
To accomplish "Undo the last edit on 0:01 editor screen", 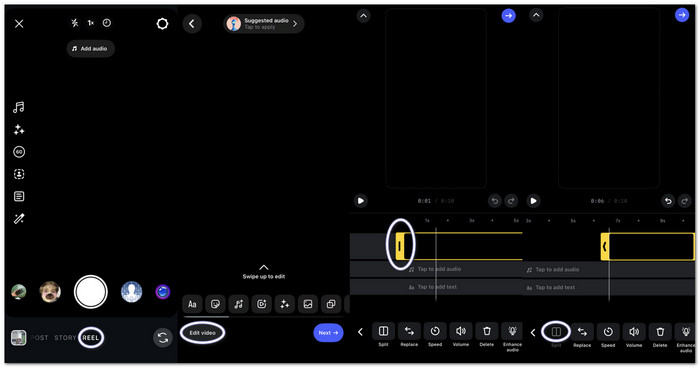I will (x=495, y=201).
